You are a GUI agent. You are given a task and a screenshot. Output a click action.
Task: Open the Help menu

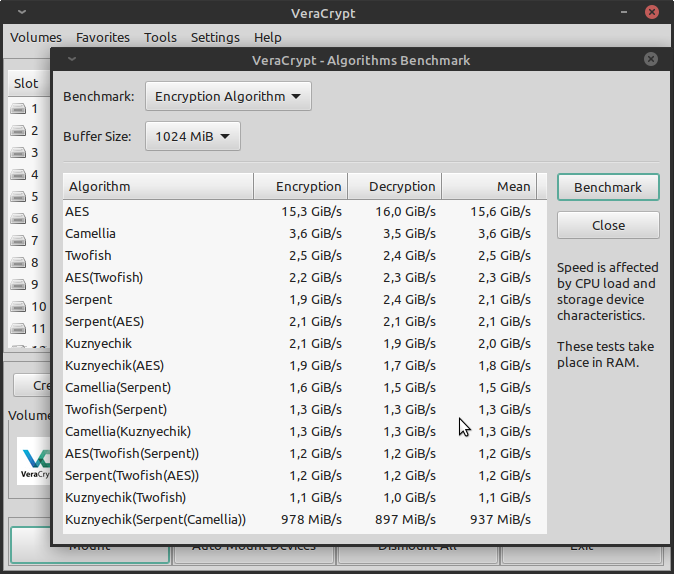(268, 37)
